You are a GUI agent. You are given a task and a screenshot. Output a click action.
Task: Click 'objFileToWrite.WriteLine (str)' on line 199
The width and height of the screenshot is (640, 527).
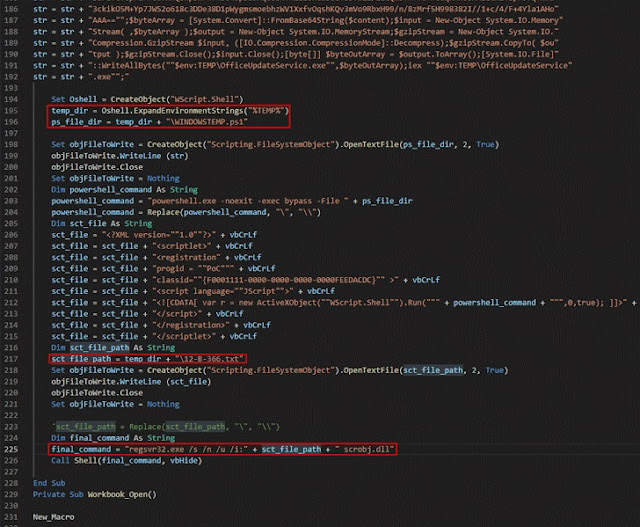120,156
